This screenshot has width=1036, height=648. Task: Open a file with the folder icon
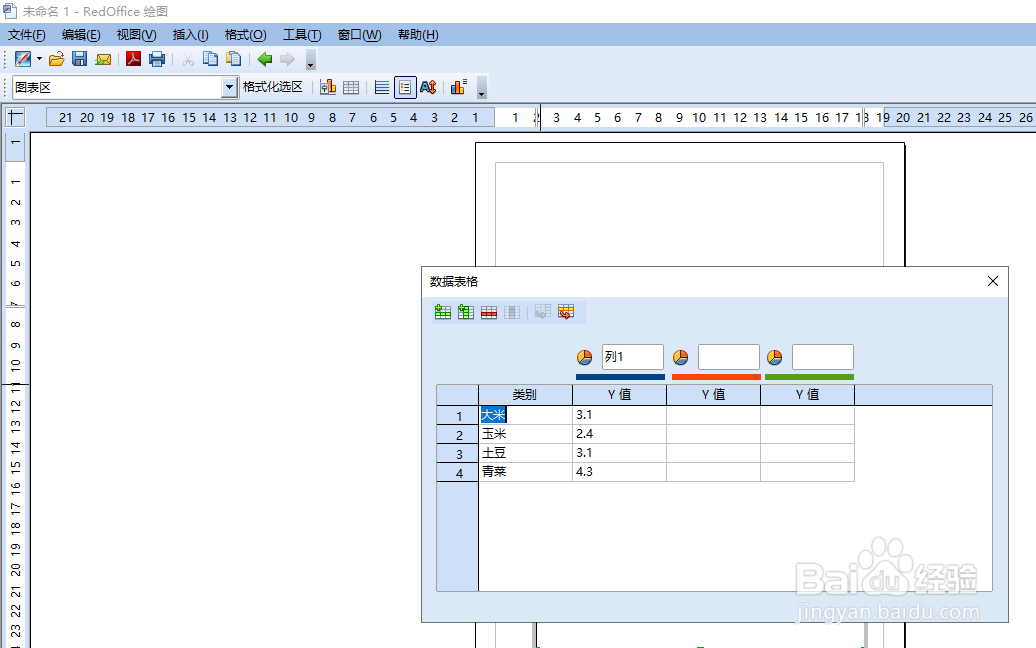tap(57, 59)
